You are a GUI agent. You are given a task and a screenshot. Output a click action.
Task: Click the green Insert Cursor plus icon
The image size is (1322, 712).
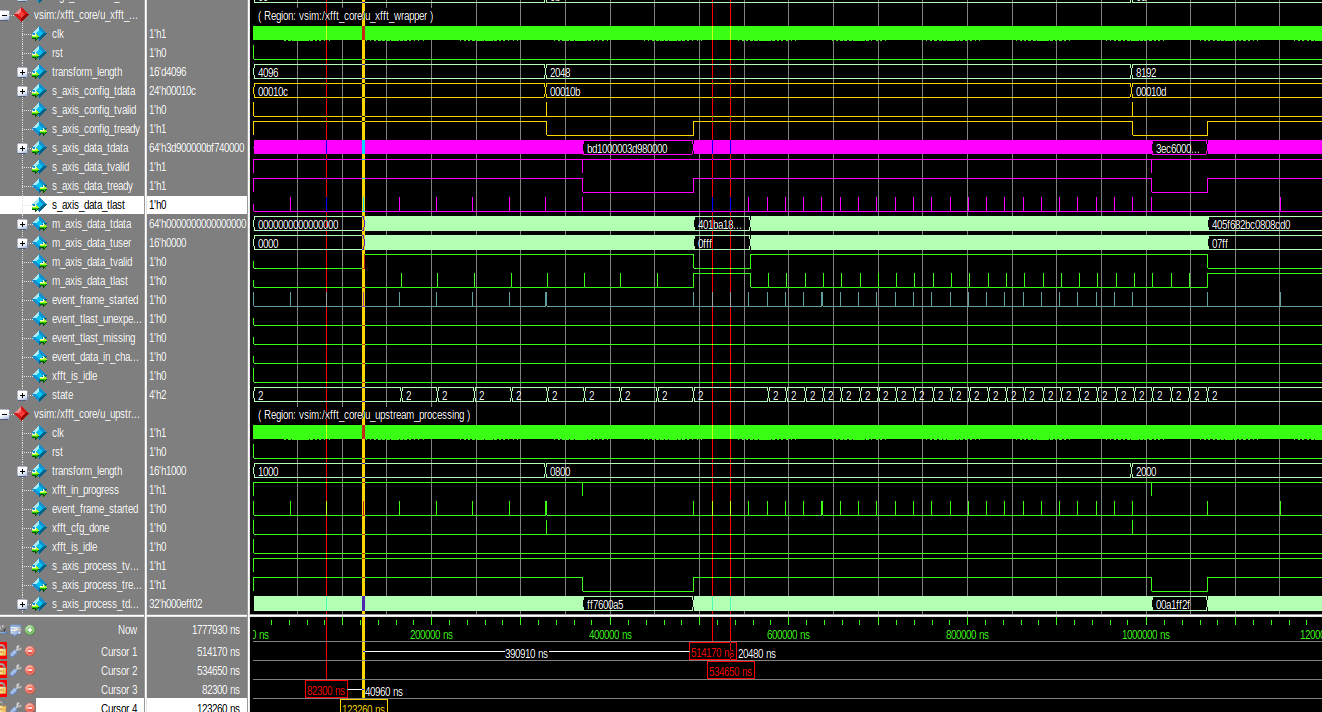30,630
